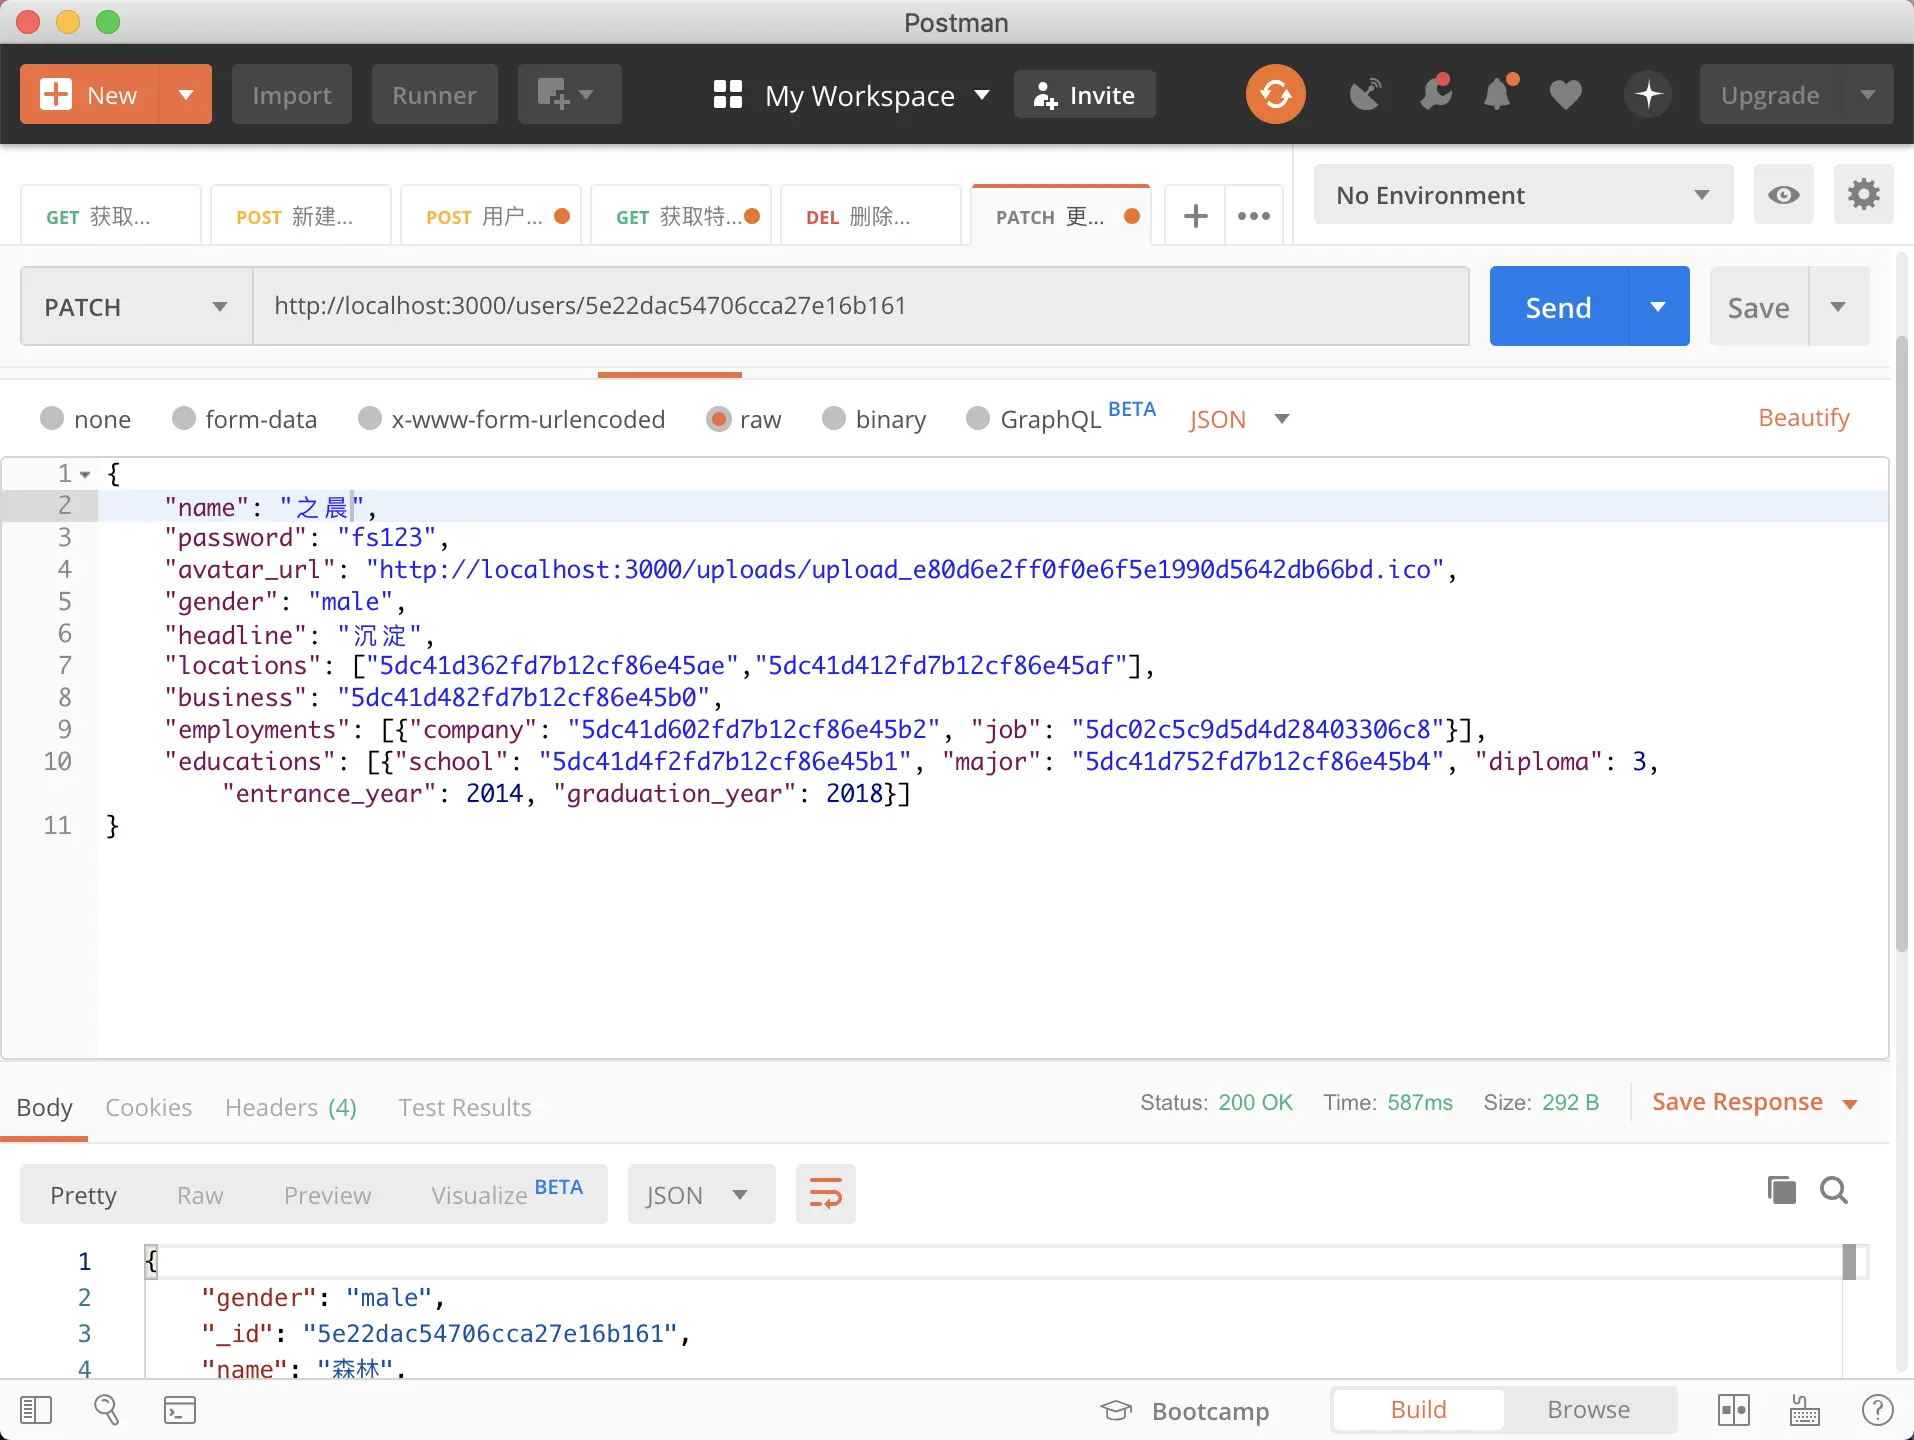Switch footer toggle to Build

tap(1418, 1410)
